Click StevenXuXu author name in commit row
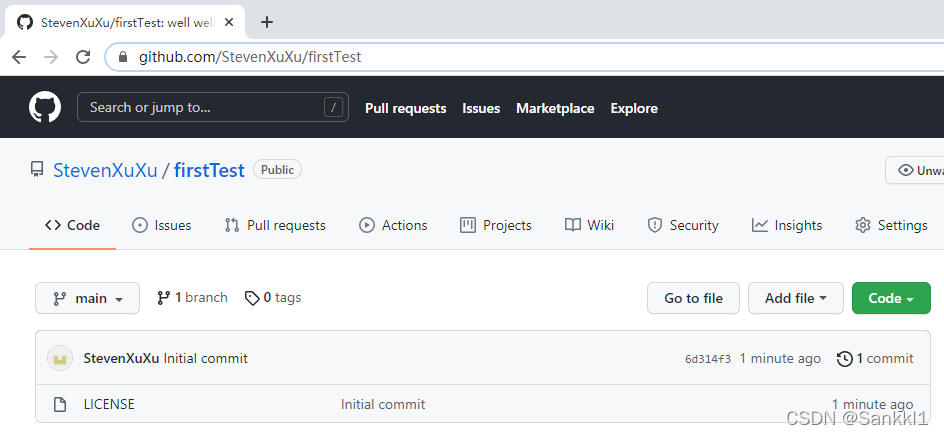The width and height of the screenshot is (944, 435). click(x=122, y=359)
